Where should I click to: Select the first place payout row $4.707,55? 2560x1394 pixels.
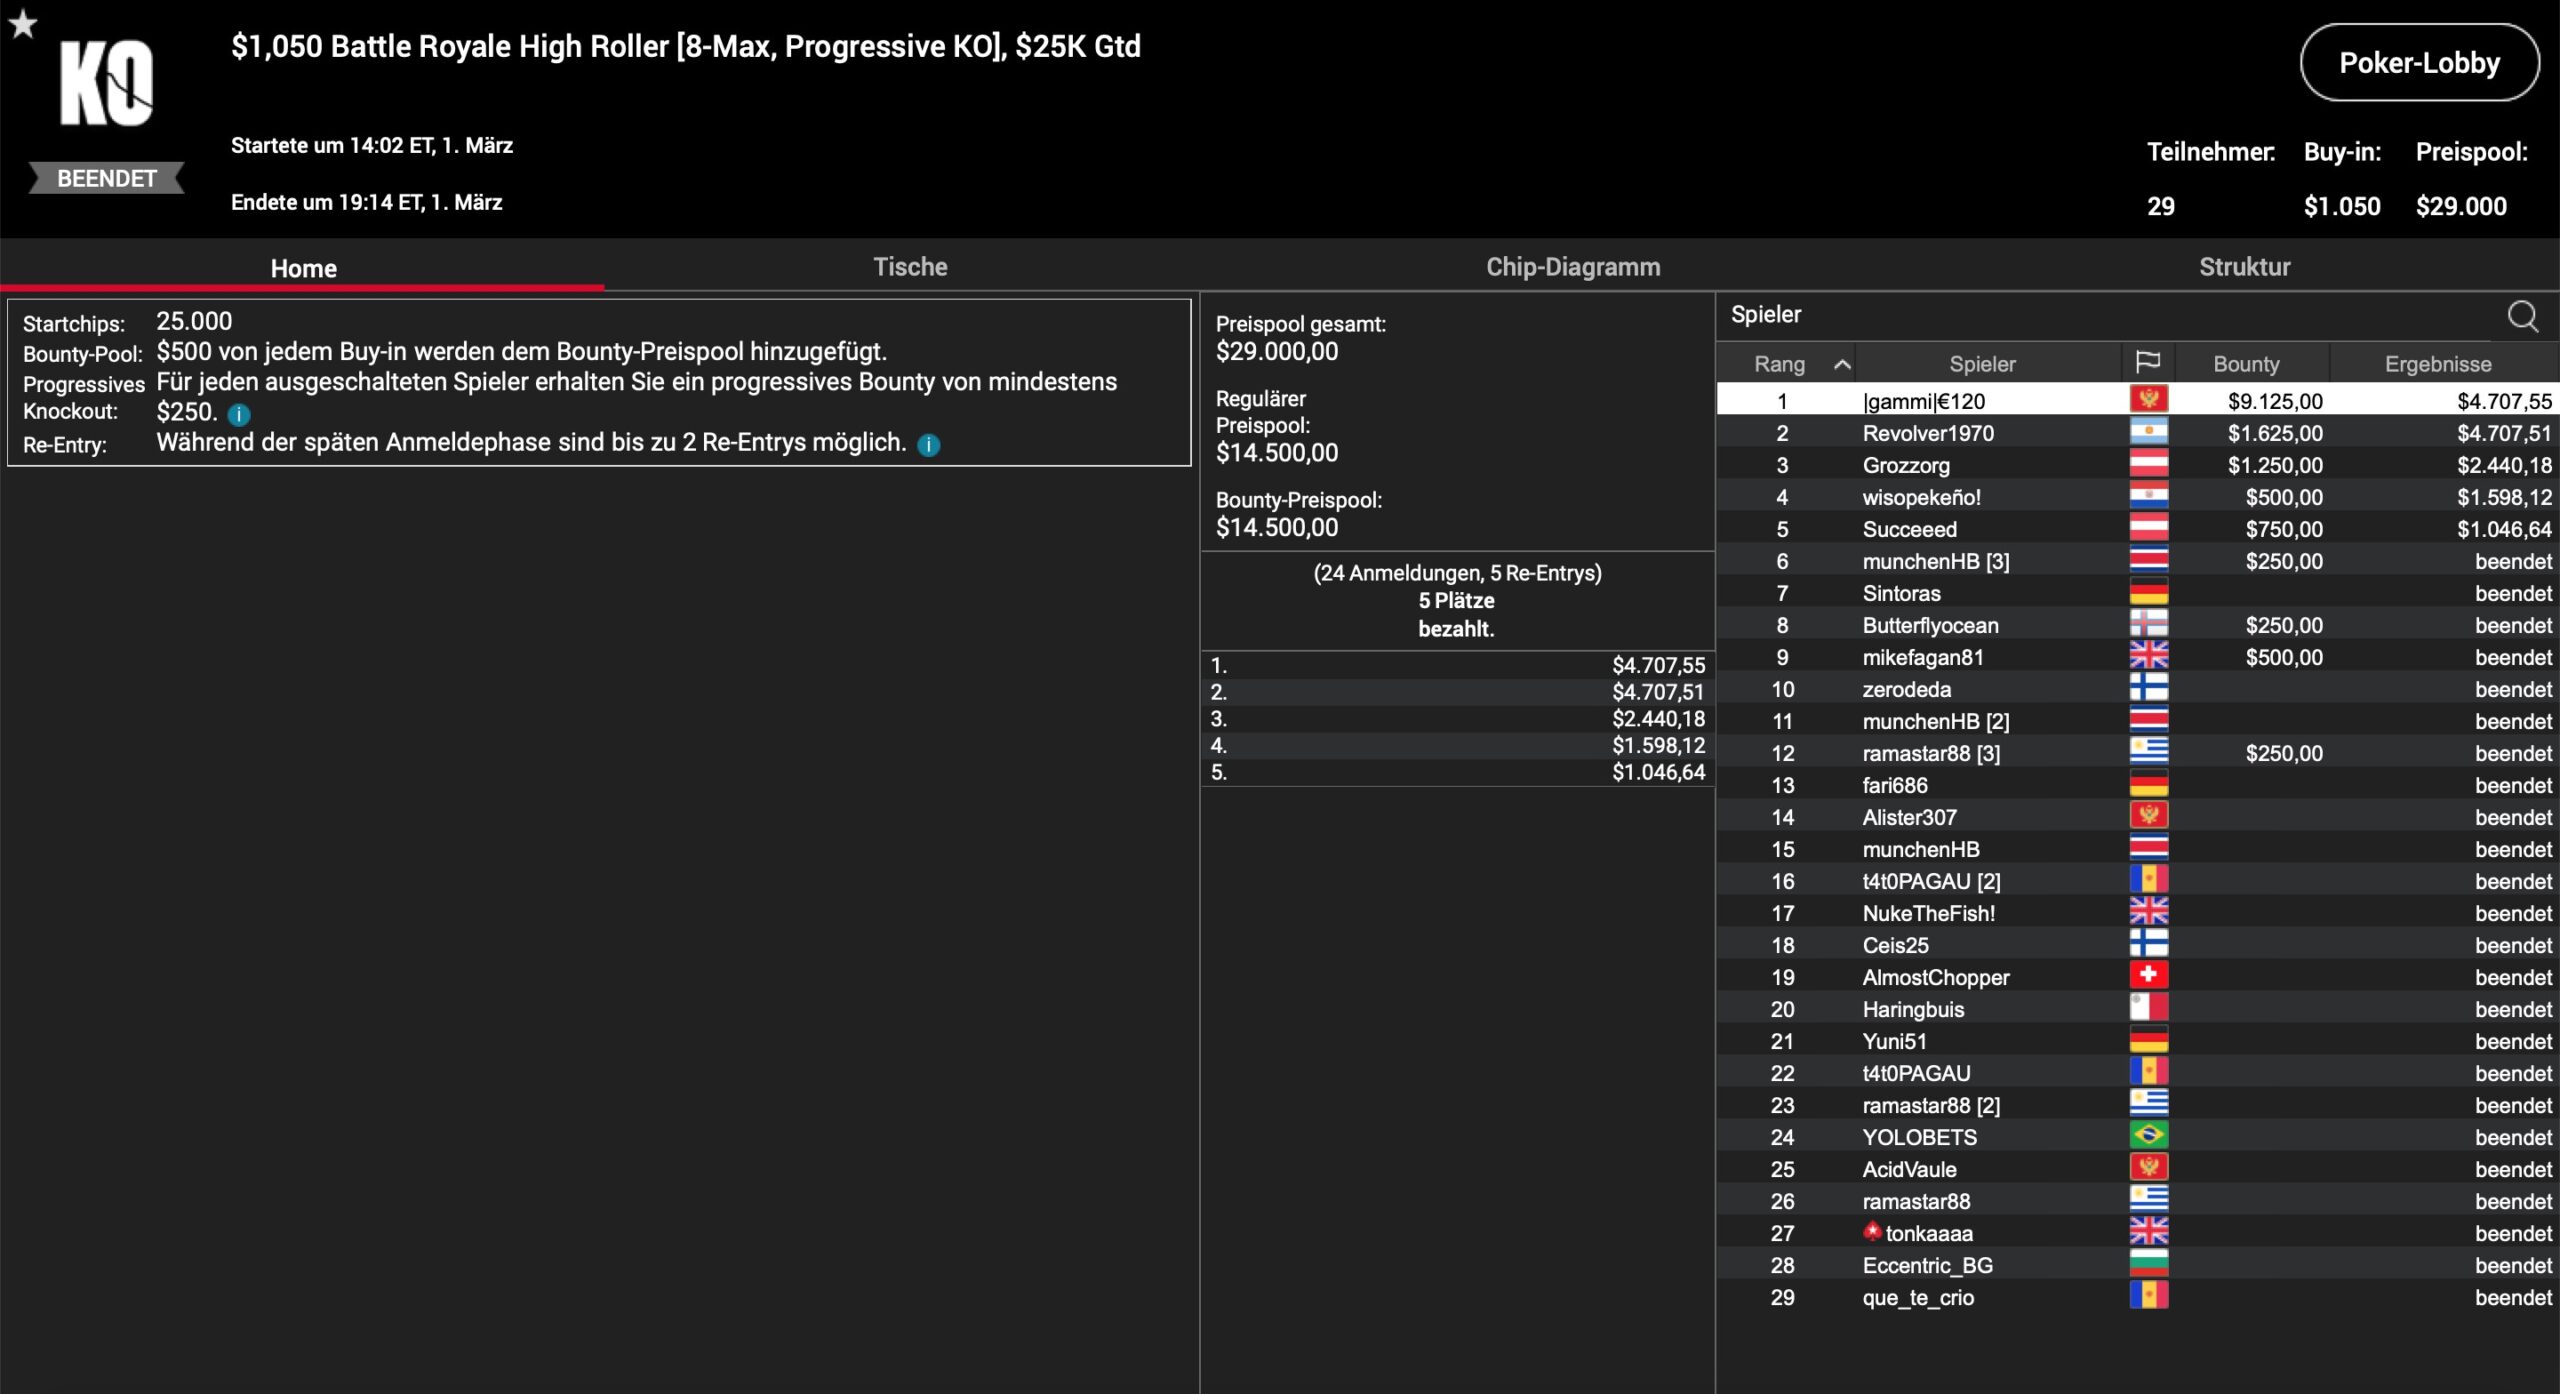(x=1457, y=666)
